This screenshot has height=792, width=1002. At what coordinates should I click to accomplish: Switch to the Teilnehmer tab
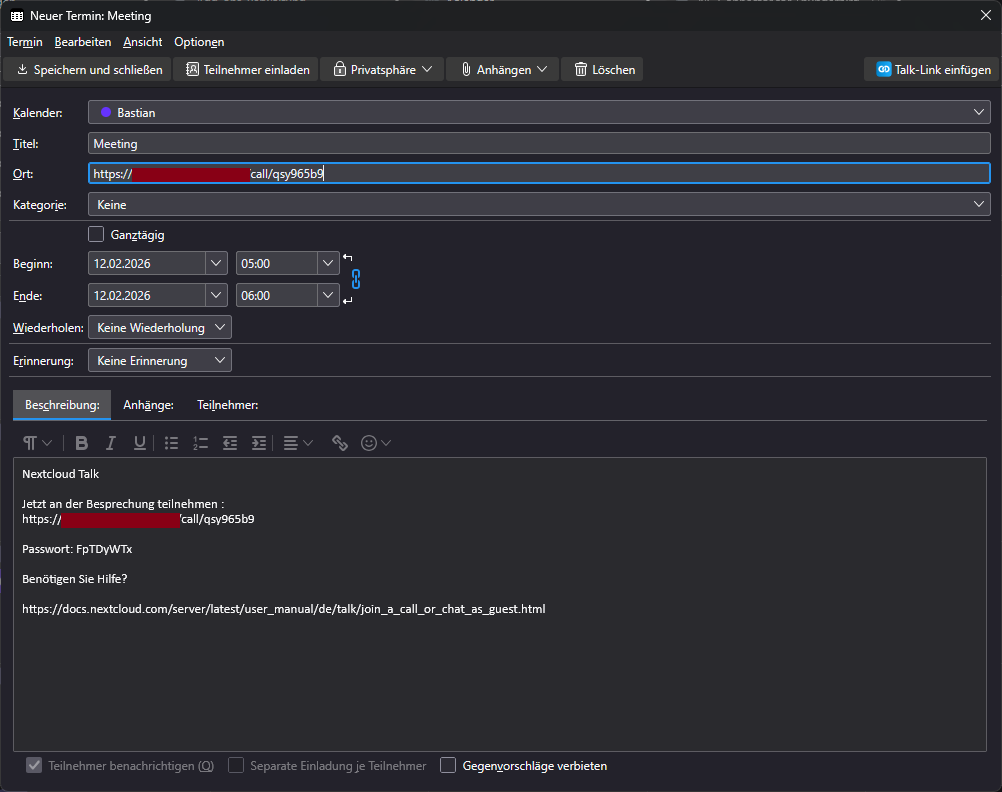click(227, 405)
